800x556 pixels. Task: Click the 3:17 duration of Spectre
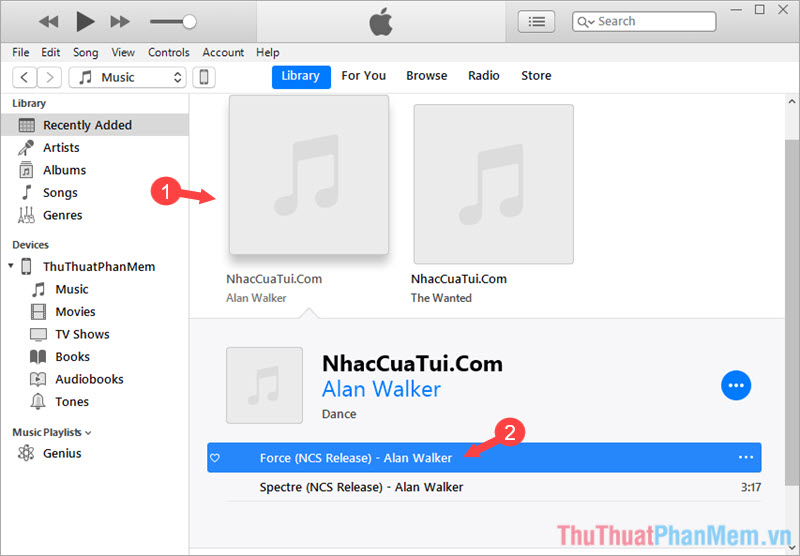click(x=751, y=488)
